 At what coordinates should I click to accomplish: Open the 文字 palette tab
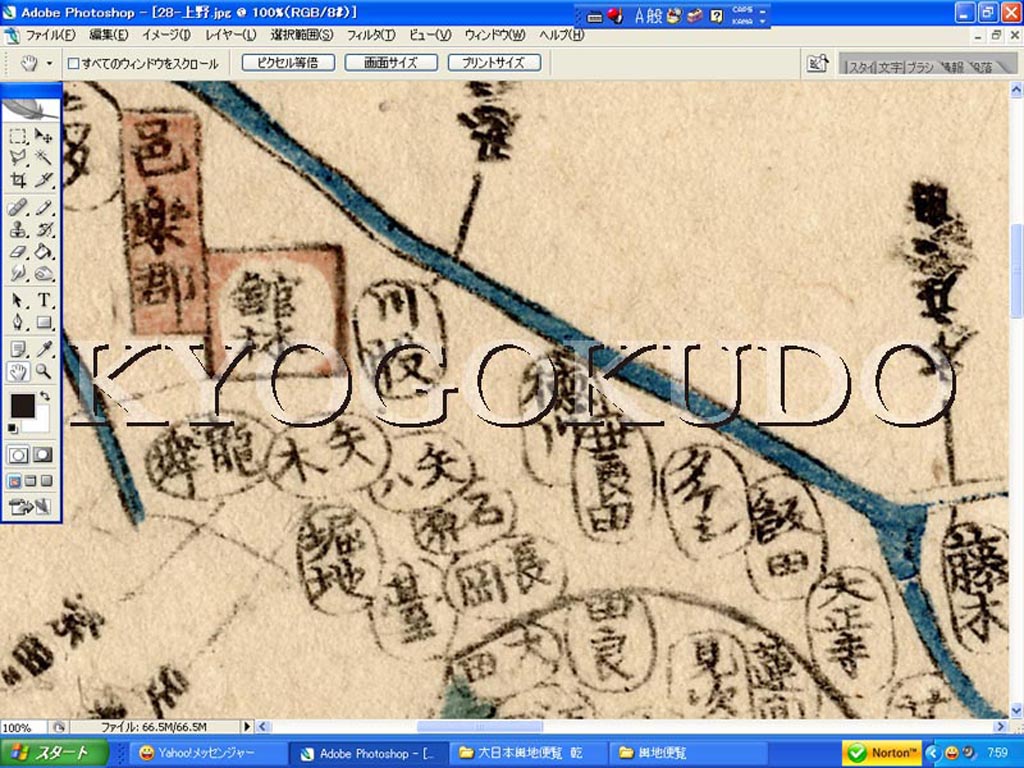point(888,67)
